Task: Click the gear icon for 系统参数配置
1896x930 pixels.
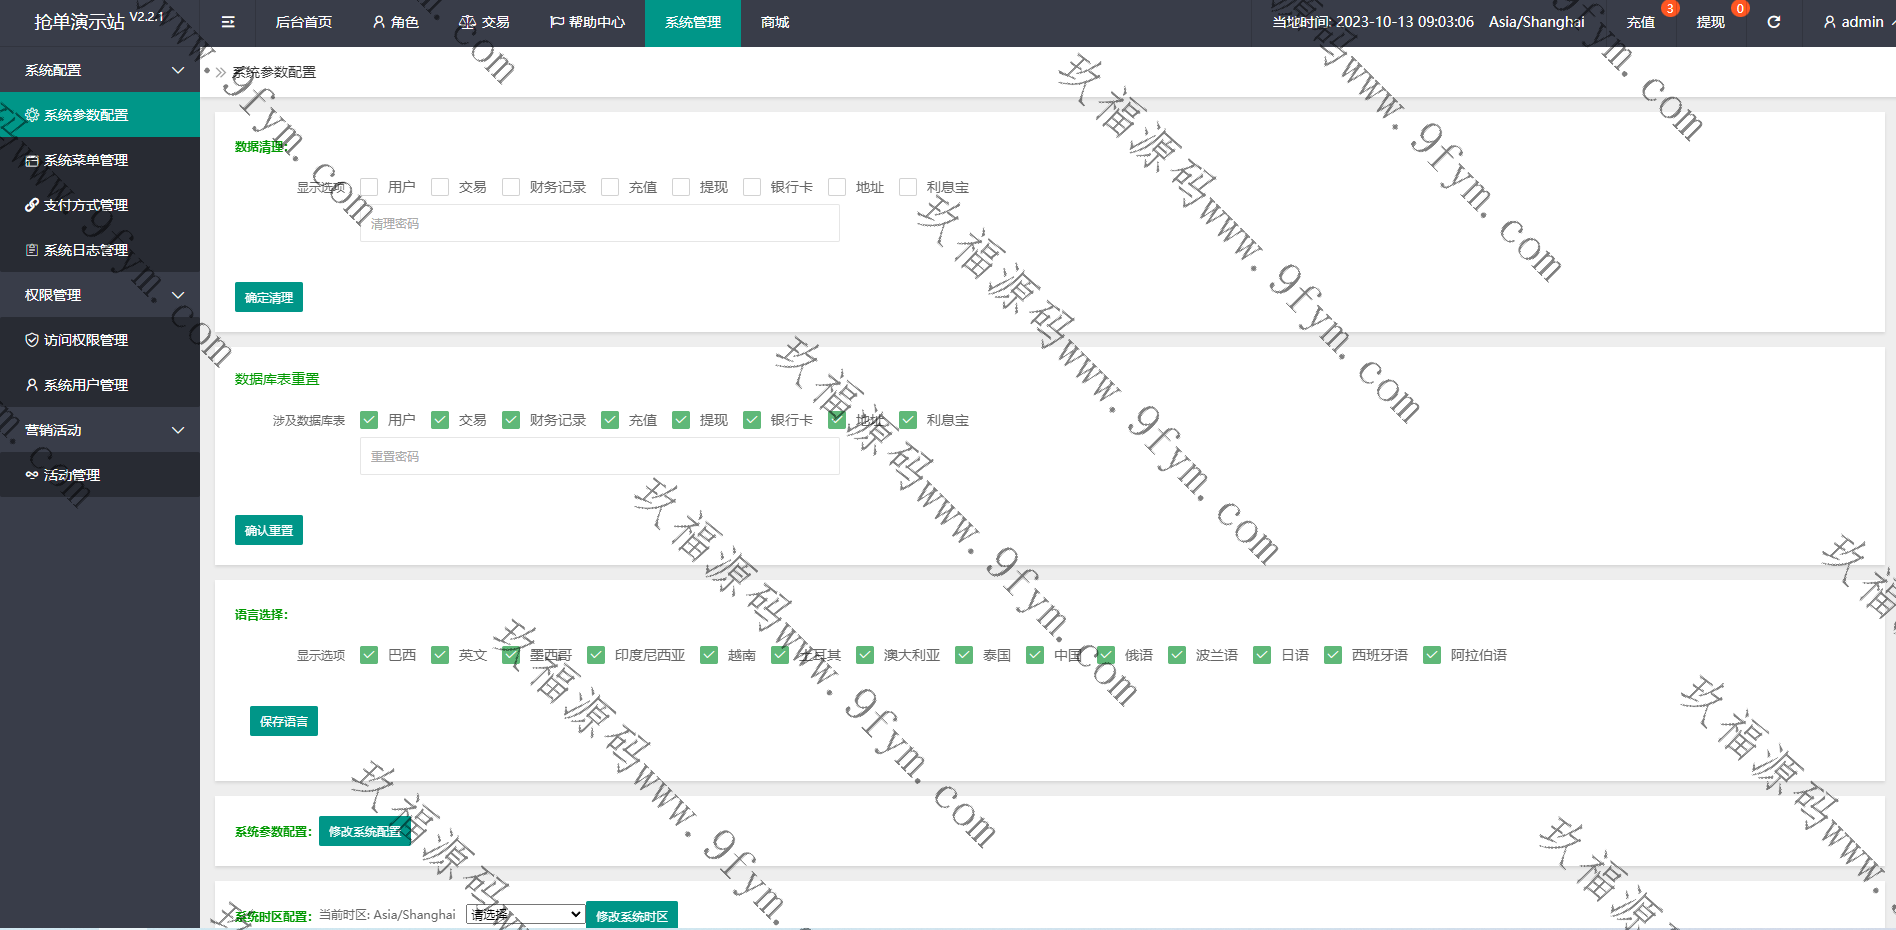Action: pyautogui.click(x=32, y=115)
